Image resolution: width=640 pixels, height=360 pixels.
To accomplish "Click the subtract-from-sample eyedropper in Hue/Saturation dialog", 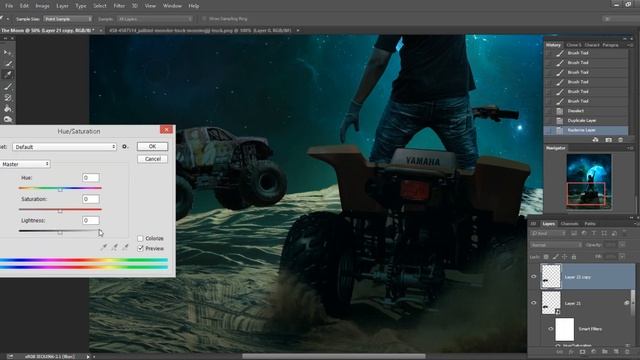I will [x=125, y=247].
